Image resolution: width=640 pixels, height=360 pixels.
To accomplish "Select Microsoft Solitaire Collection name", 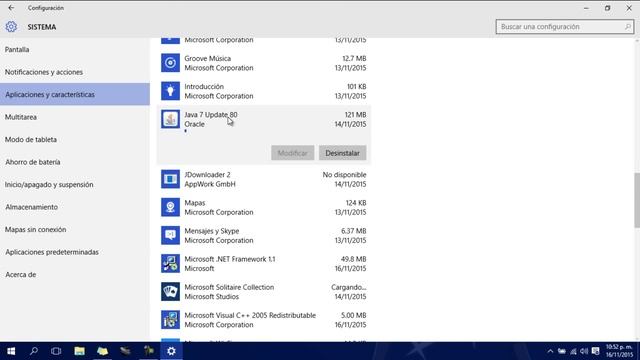I will (229, 287).
